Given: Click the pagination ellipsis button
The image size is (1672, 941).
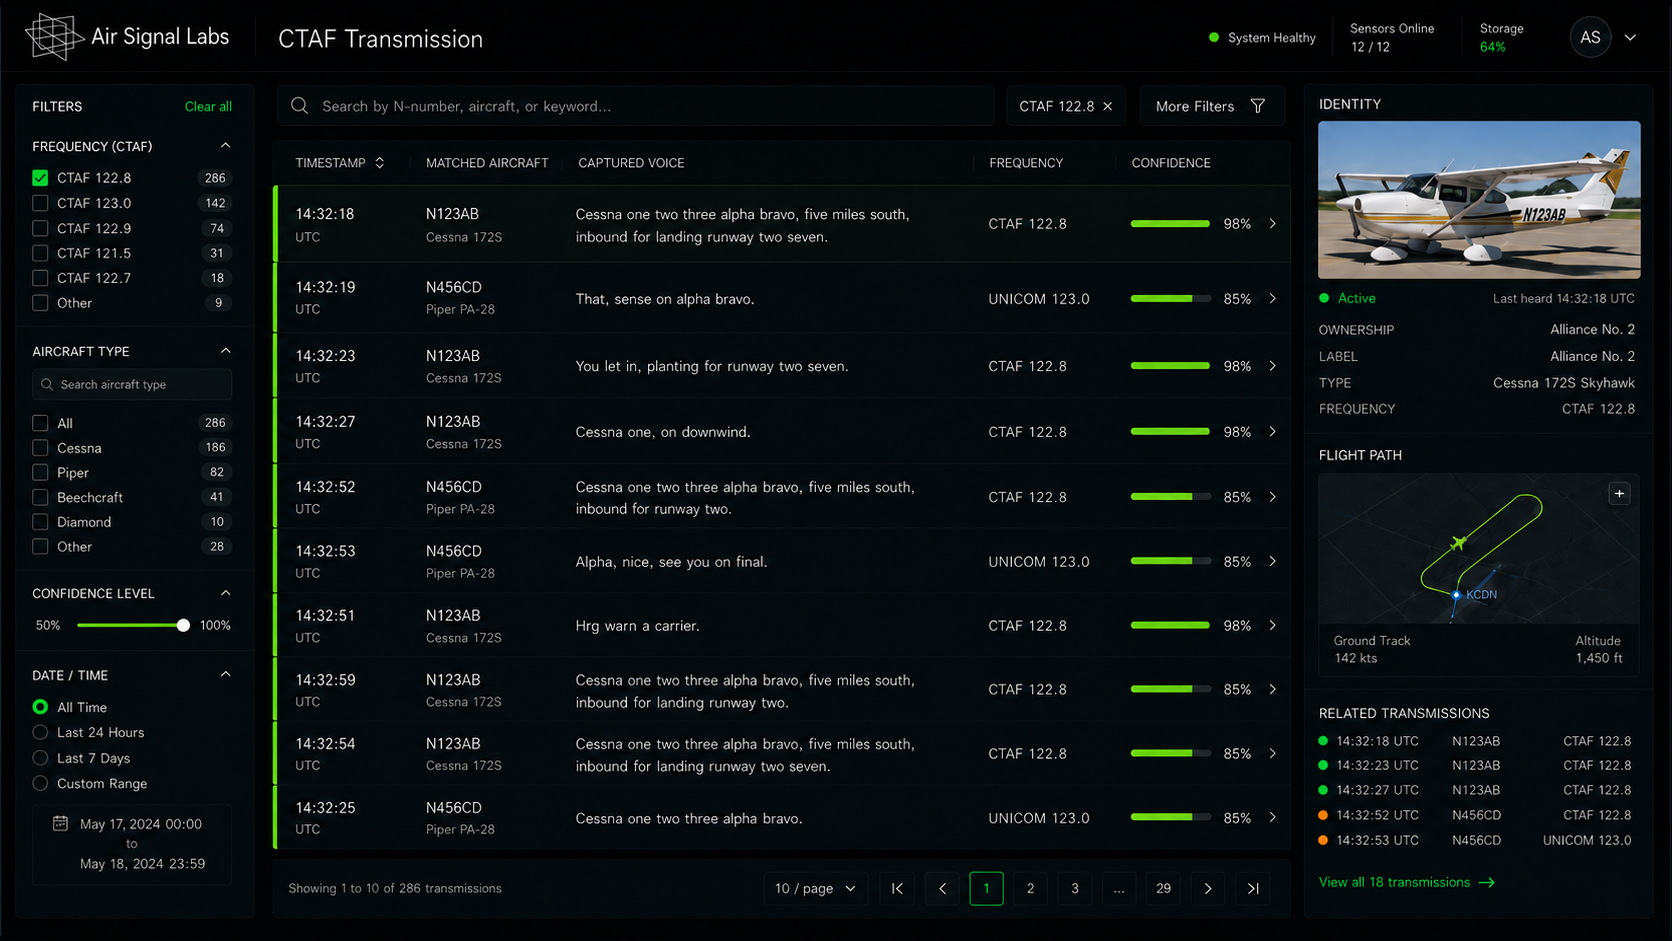Looking at the screenshot, I should [1119, 888].
